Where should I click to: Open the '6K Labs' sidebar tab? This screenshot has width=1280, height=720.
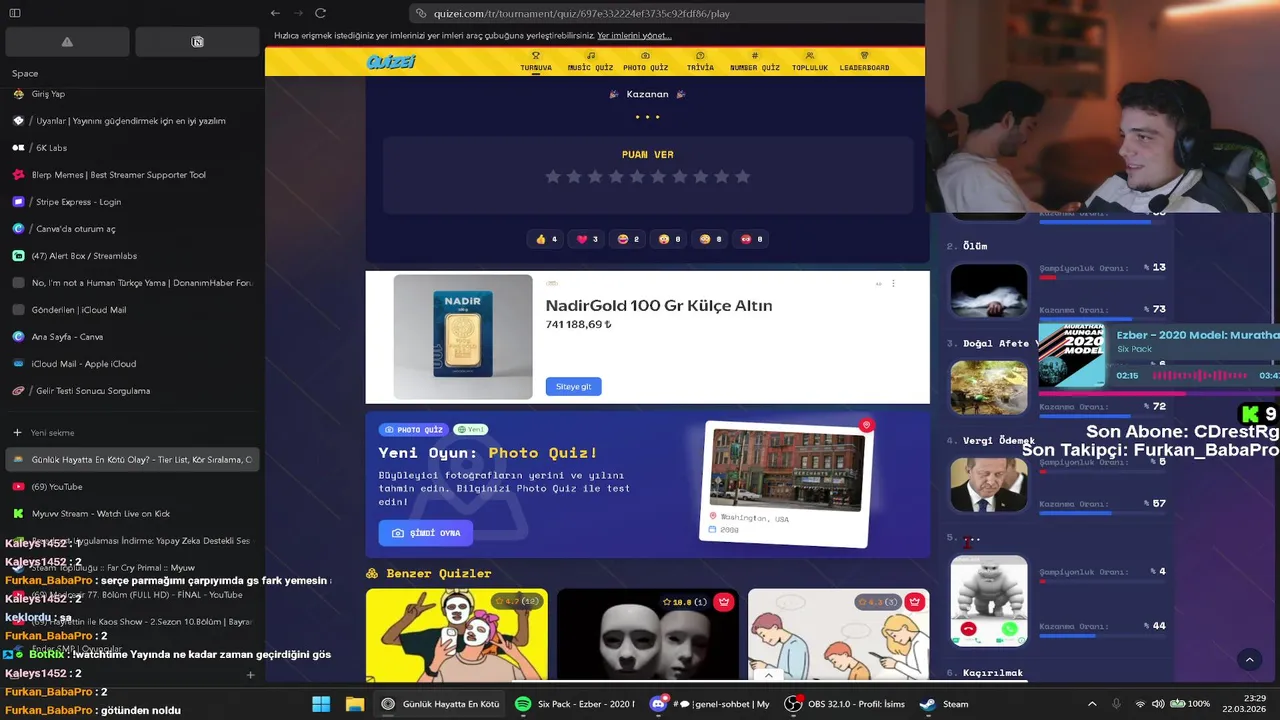pos(132,148)
